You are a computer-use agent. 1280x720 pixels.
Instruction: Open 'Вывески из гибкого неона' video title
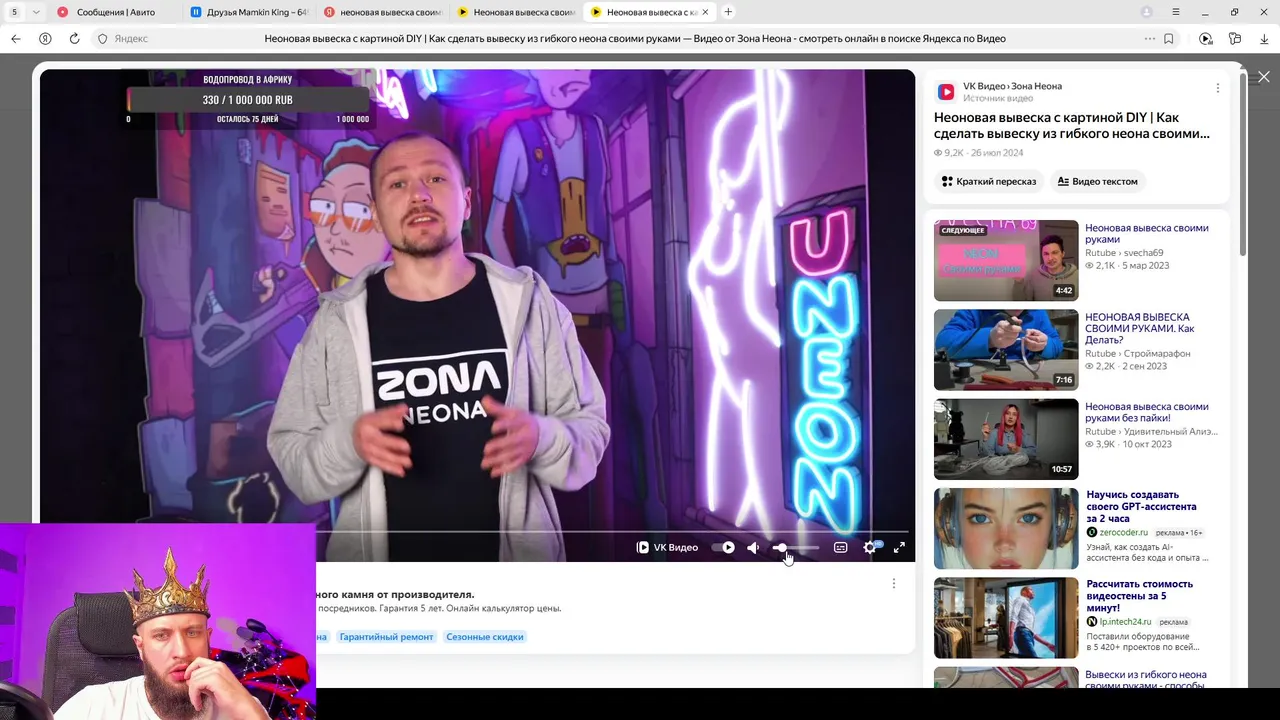(x=1146, y=680)
